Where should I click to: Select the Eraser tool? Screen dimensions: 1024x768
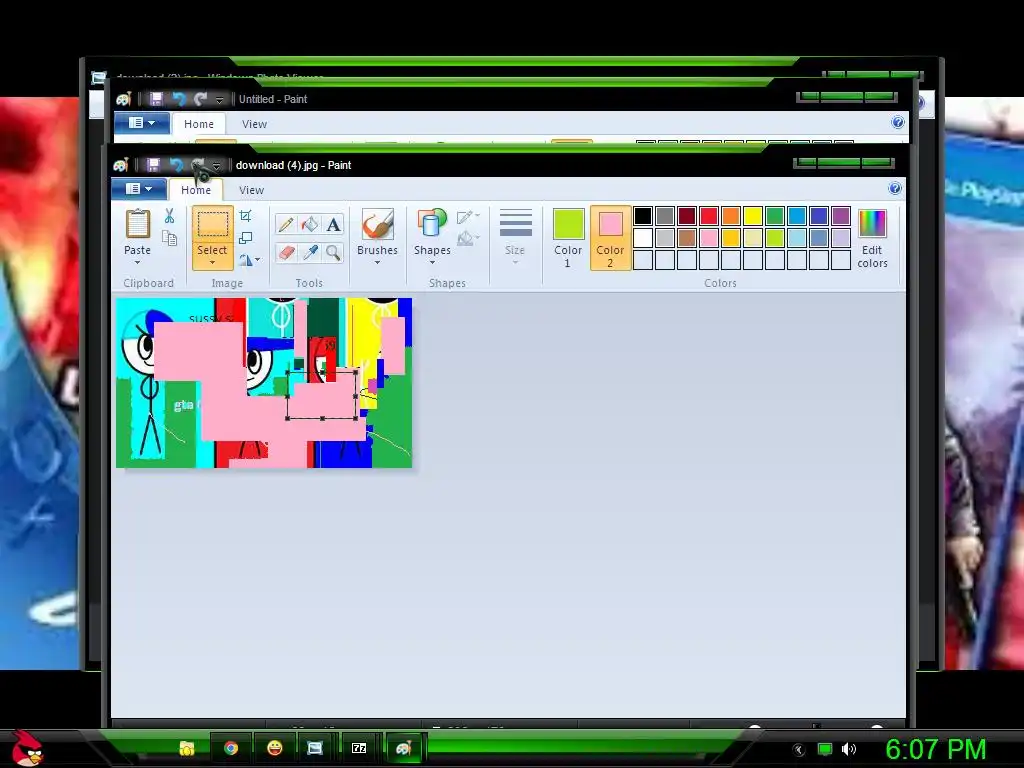pos(285,253)
